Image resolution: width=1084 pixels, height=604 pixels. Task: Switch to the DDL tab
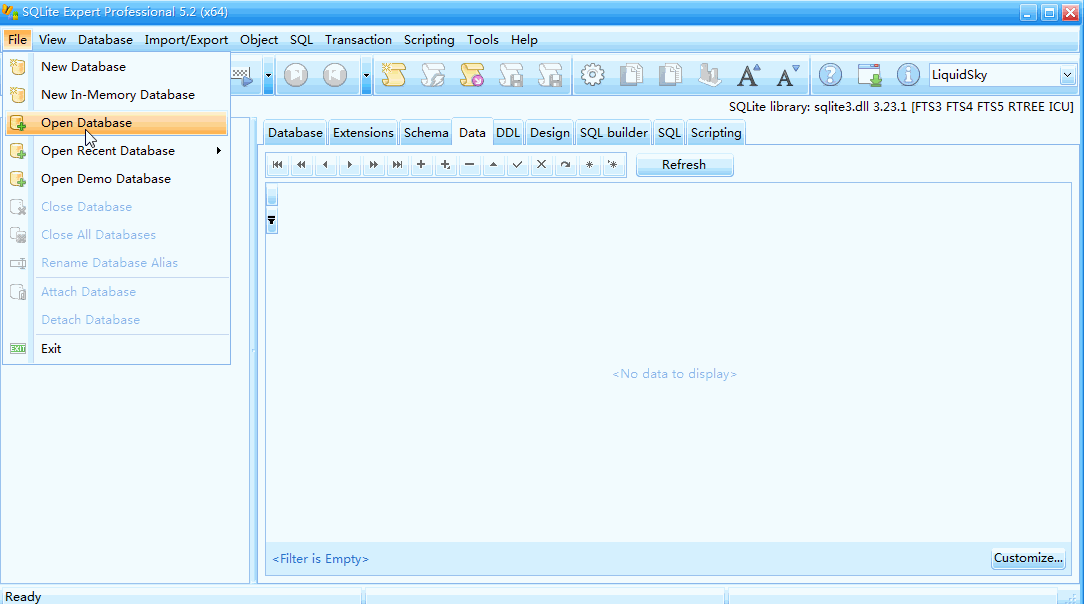coord(507,133)
